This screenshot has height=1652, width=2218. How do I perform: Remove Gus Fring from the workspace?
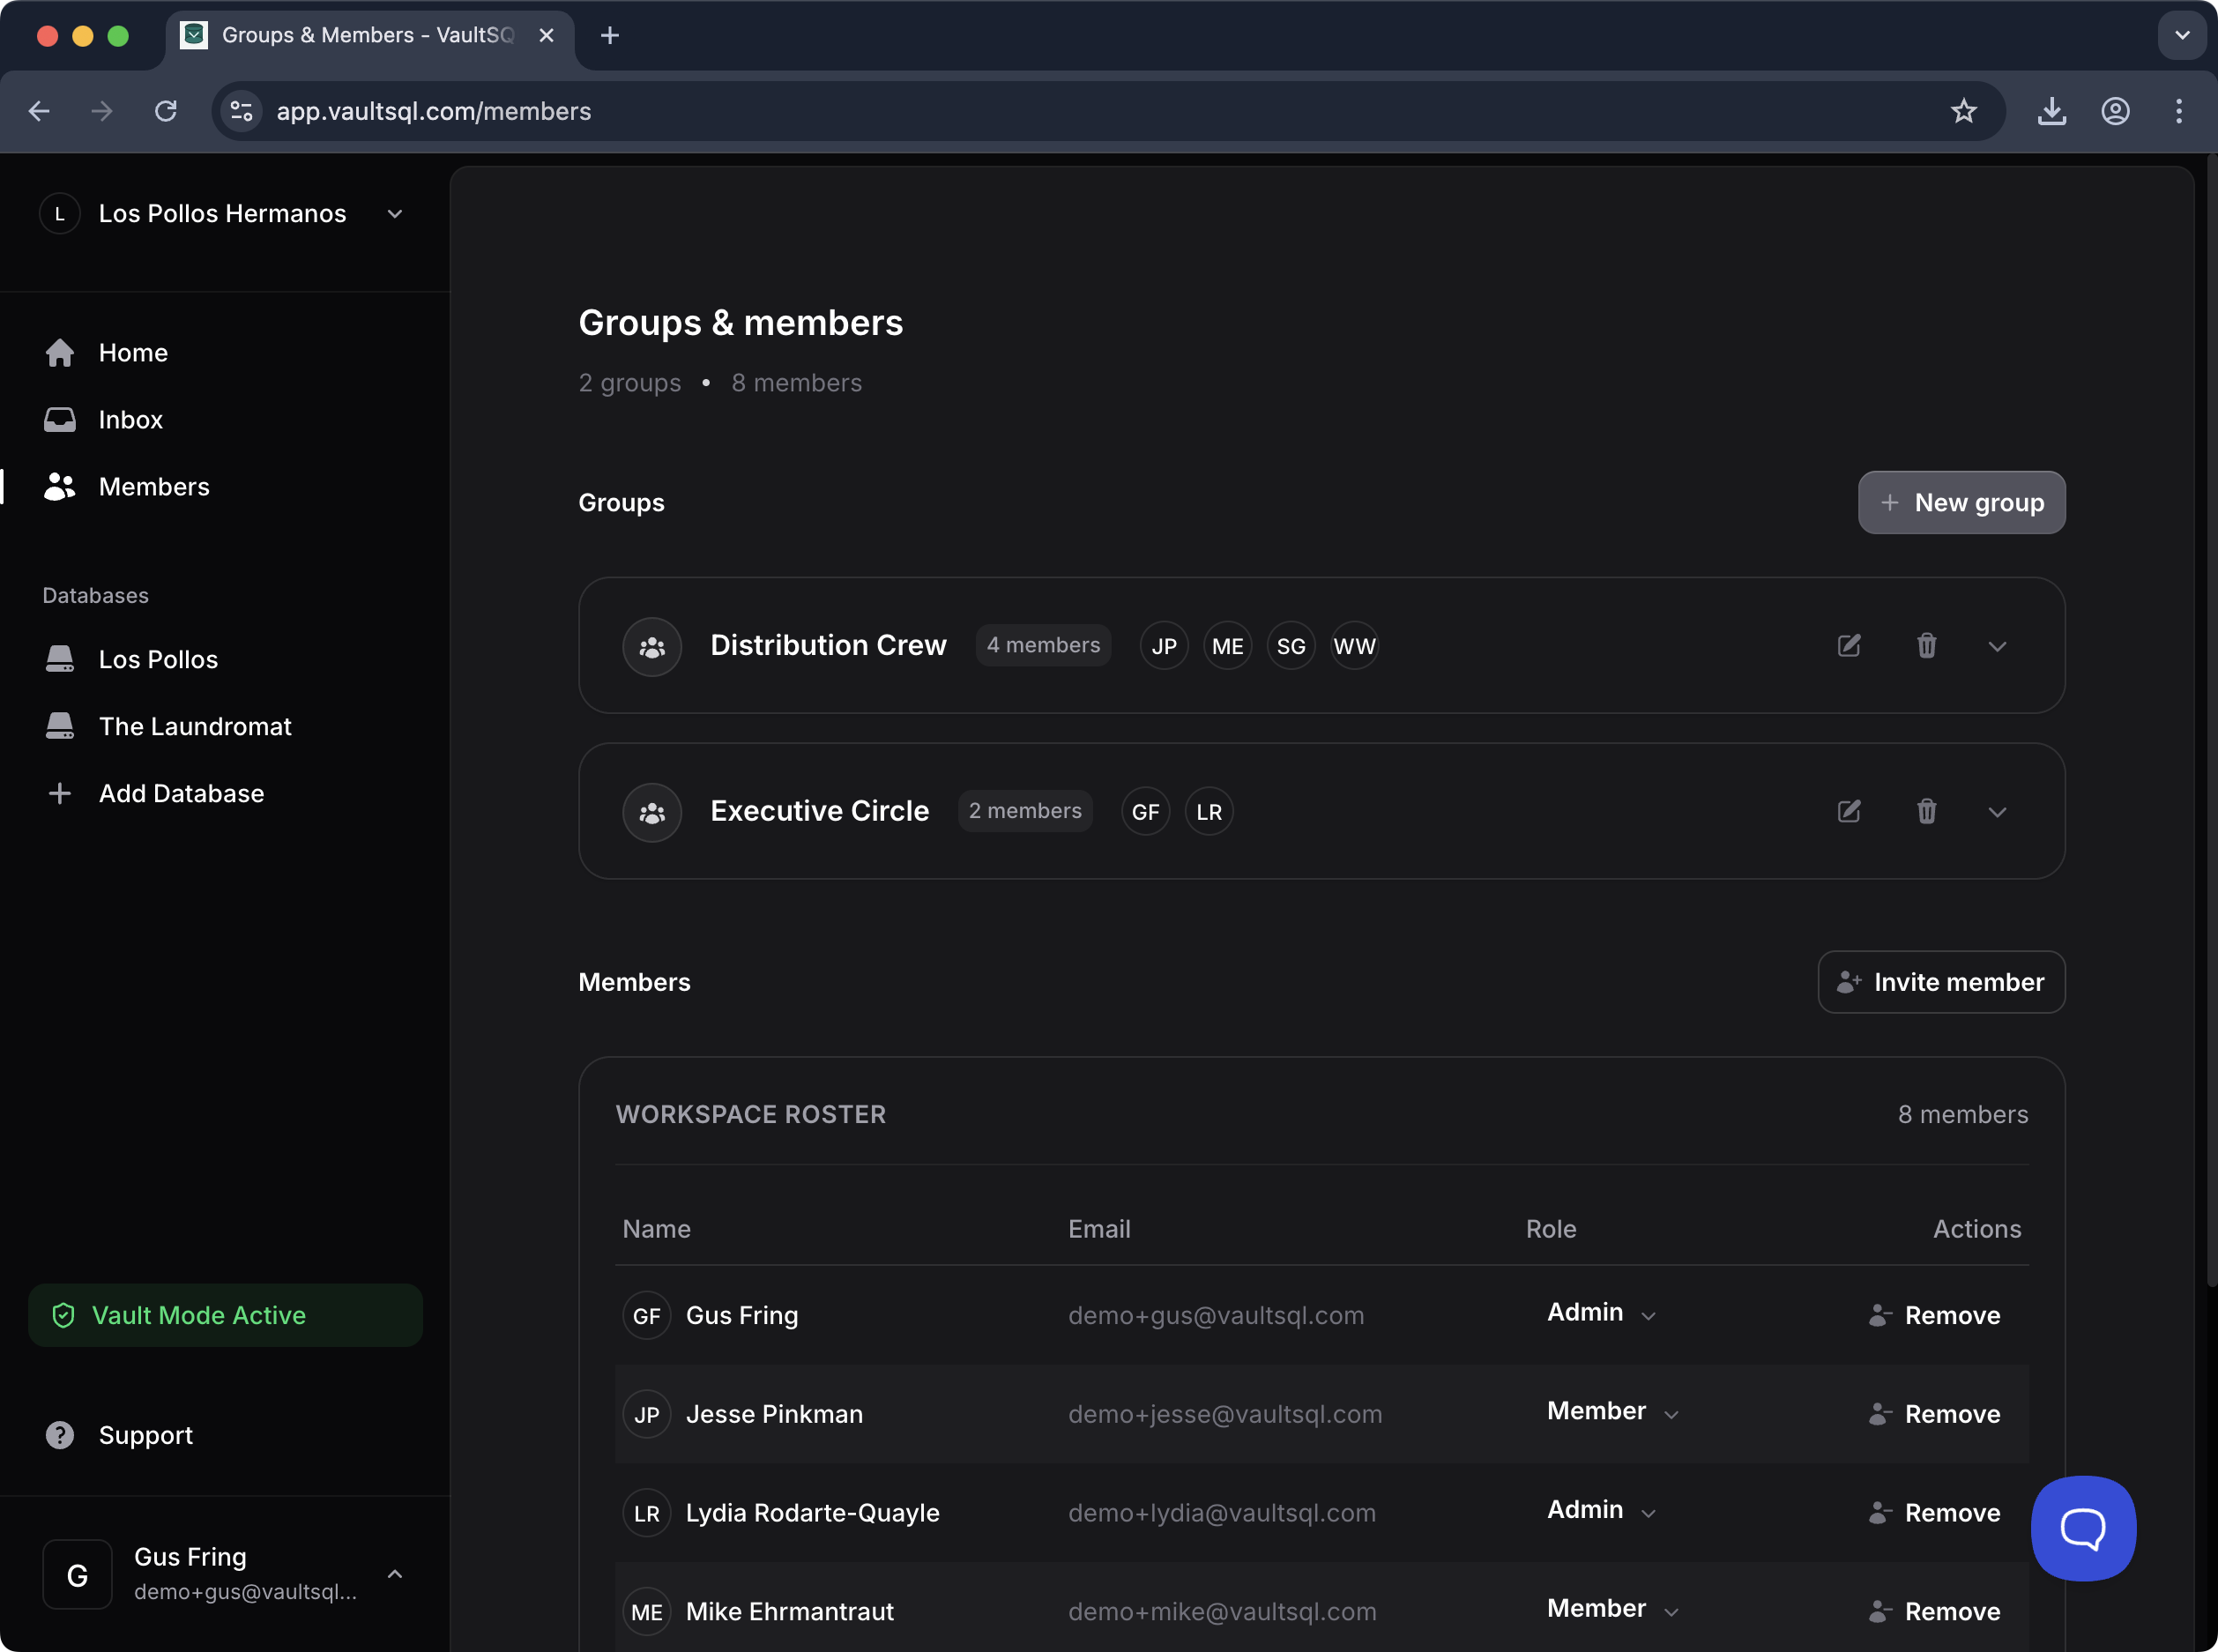(x=1934, y=1315)
